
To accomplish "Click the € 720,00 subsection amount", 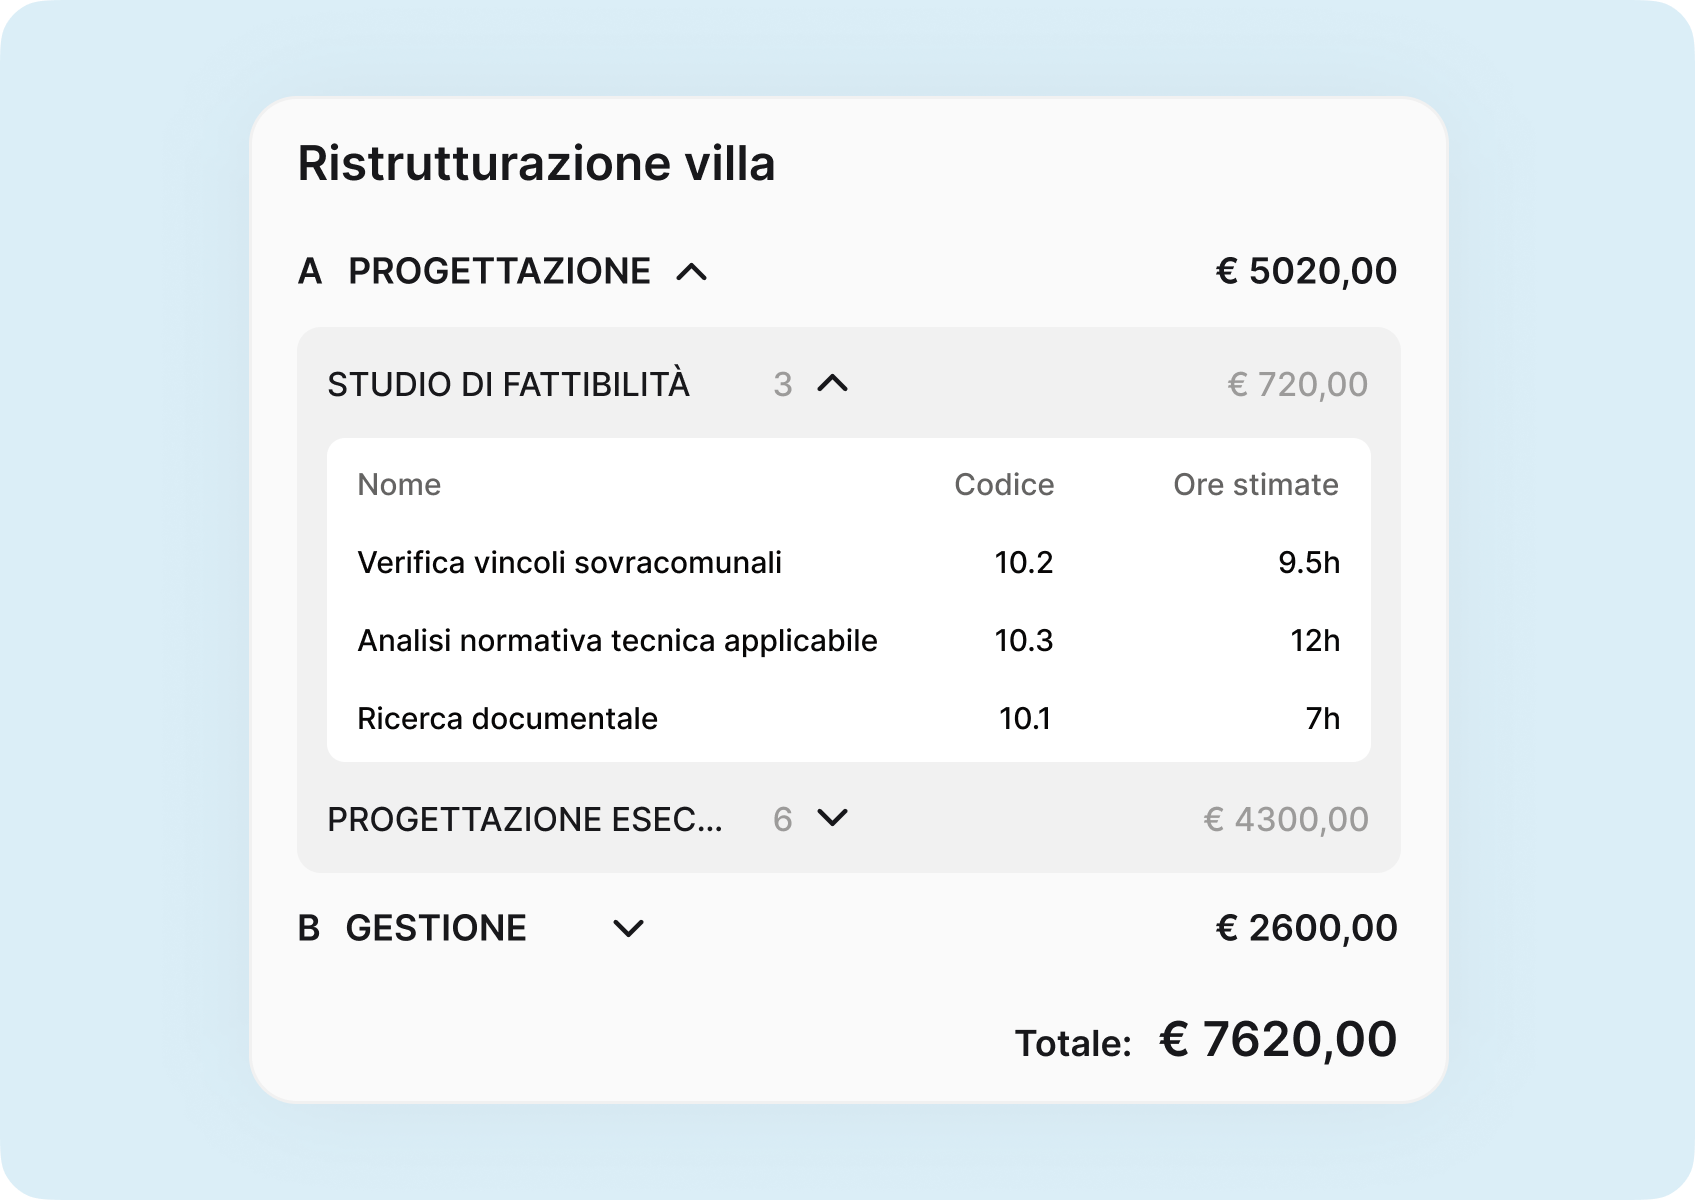I will (x=1297, y=385).
